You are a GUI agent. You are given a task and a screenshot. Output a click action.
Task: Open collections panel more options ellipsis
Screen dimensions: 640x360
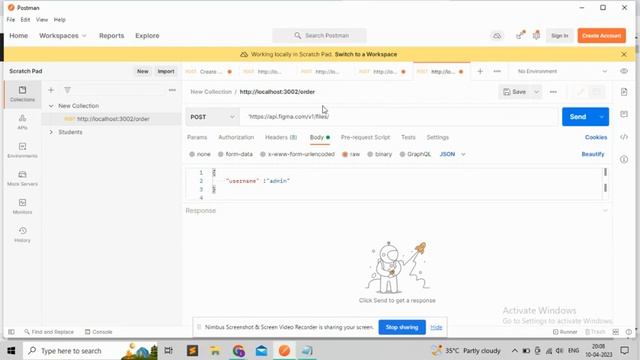(172, 90)
